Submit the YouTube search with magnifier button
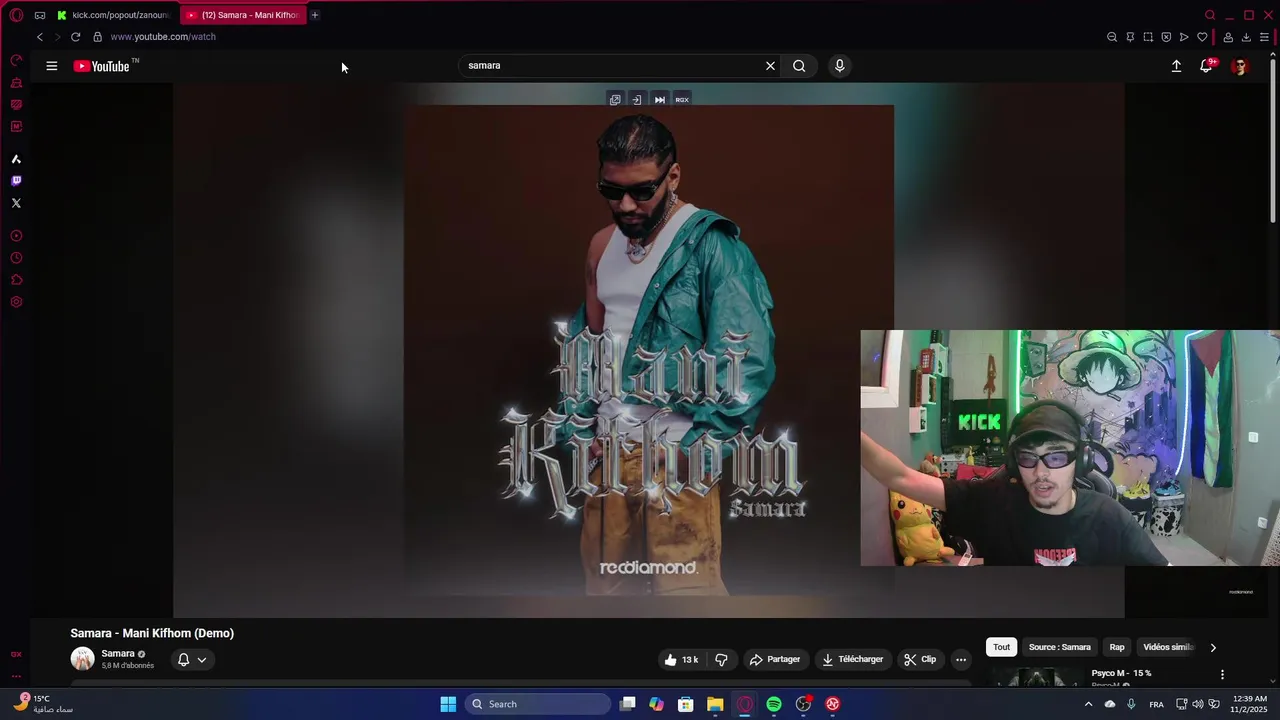Image resolution: width=1280 pixels, height=720 pixels. pos(799,66)
